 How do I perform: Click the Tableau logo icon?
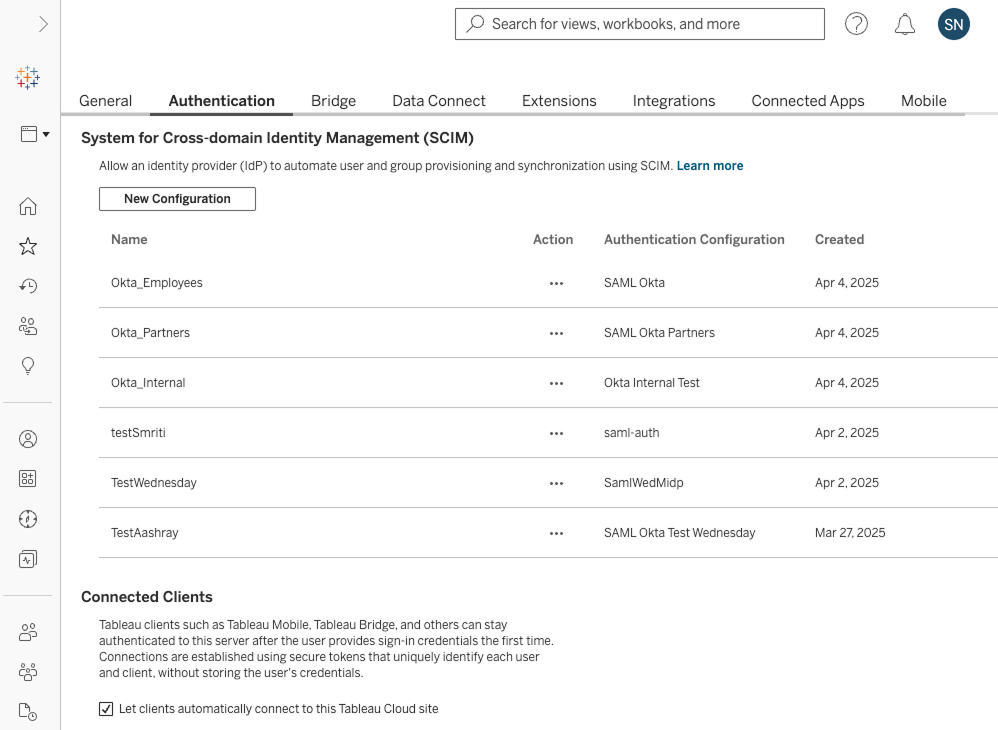coord(28,78)
